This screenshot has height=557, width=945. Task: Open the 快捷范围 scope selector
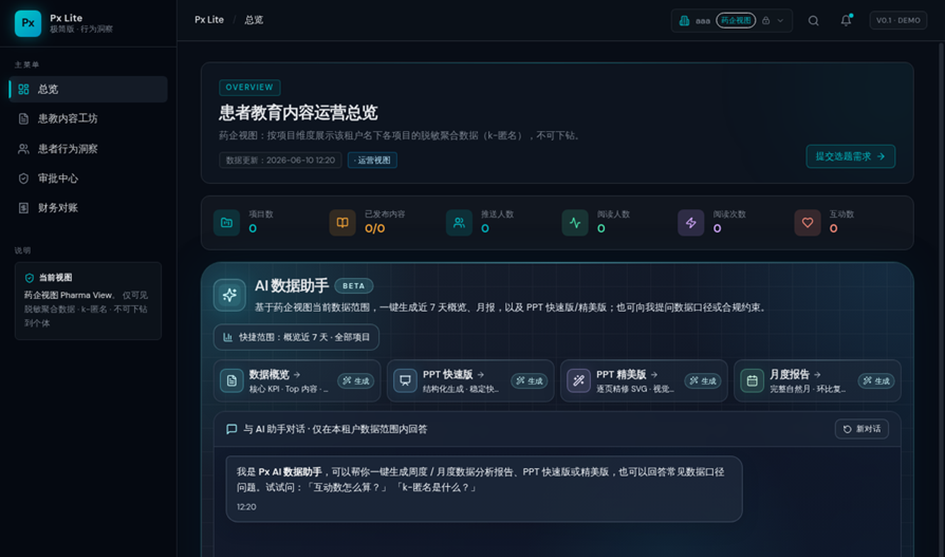[x=296, y=337]
